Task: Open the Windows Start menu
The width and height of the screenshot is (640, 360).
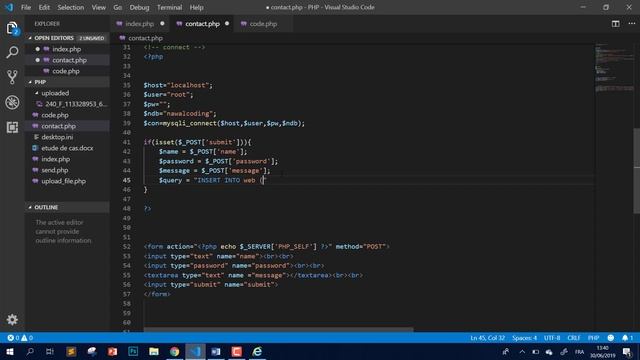Action: (x=9, y=351)
